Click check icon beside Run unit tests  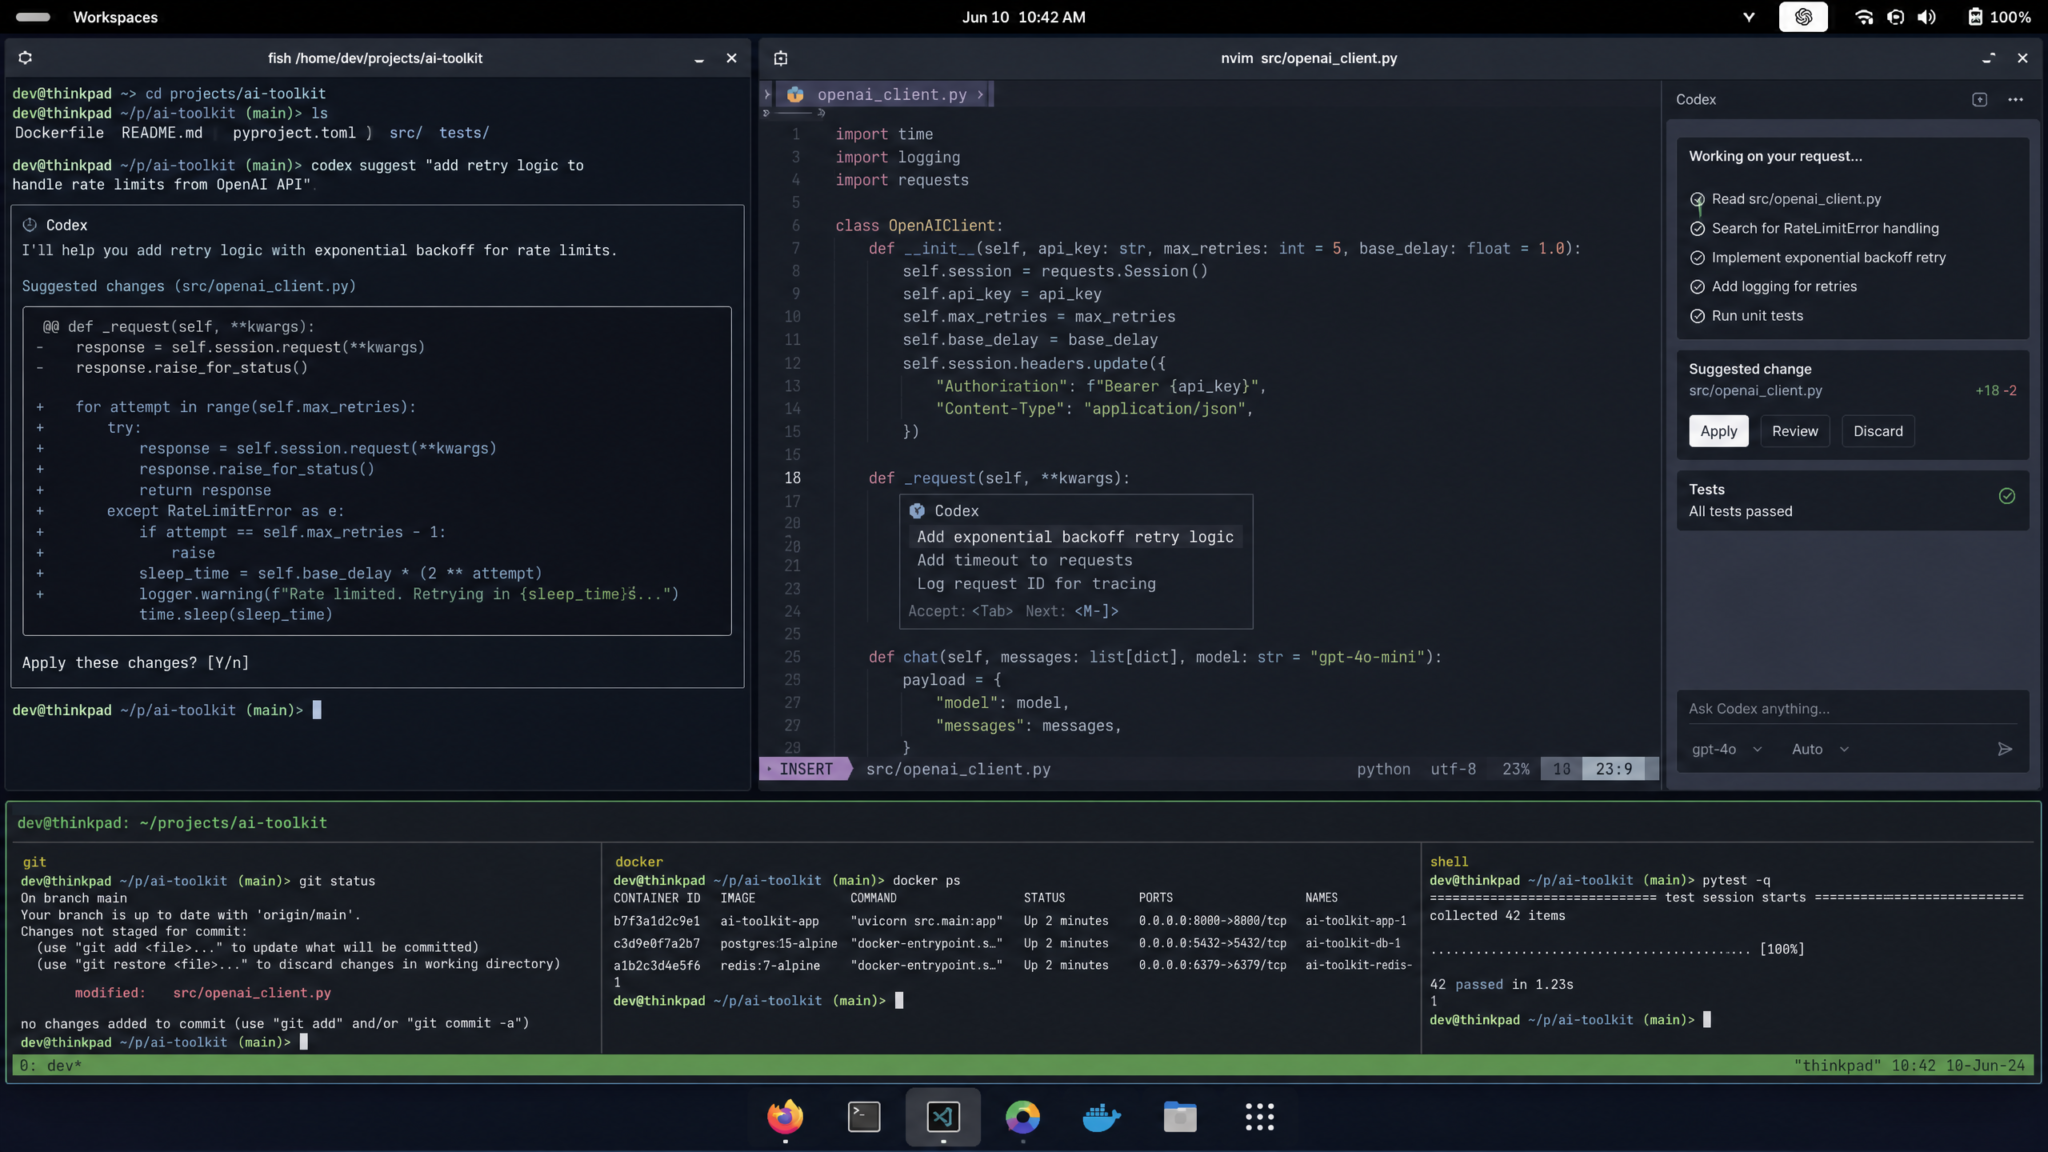(1697, 315)
